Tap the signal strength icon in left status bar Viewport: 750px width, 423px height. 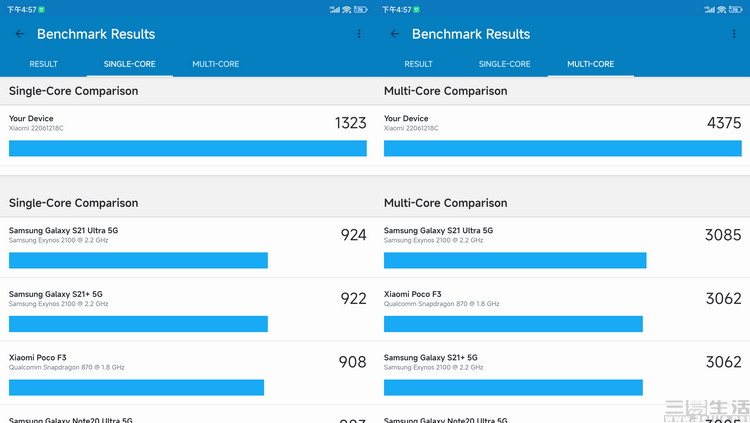coord(334,9)
